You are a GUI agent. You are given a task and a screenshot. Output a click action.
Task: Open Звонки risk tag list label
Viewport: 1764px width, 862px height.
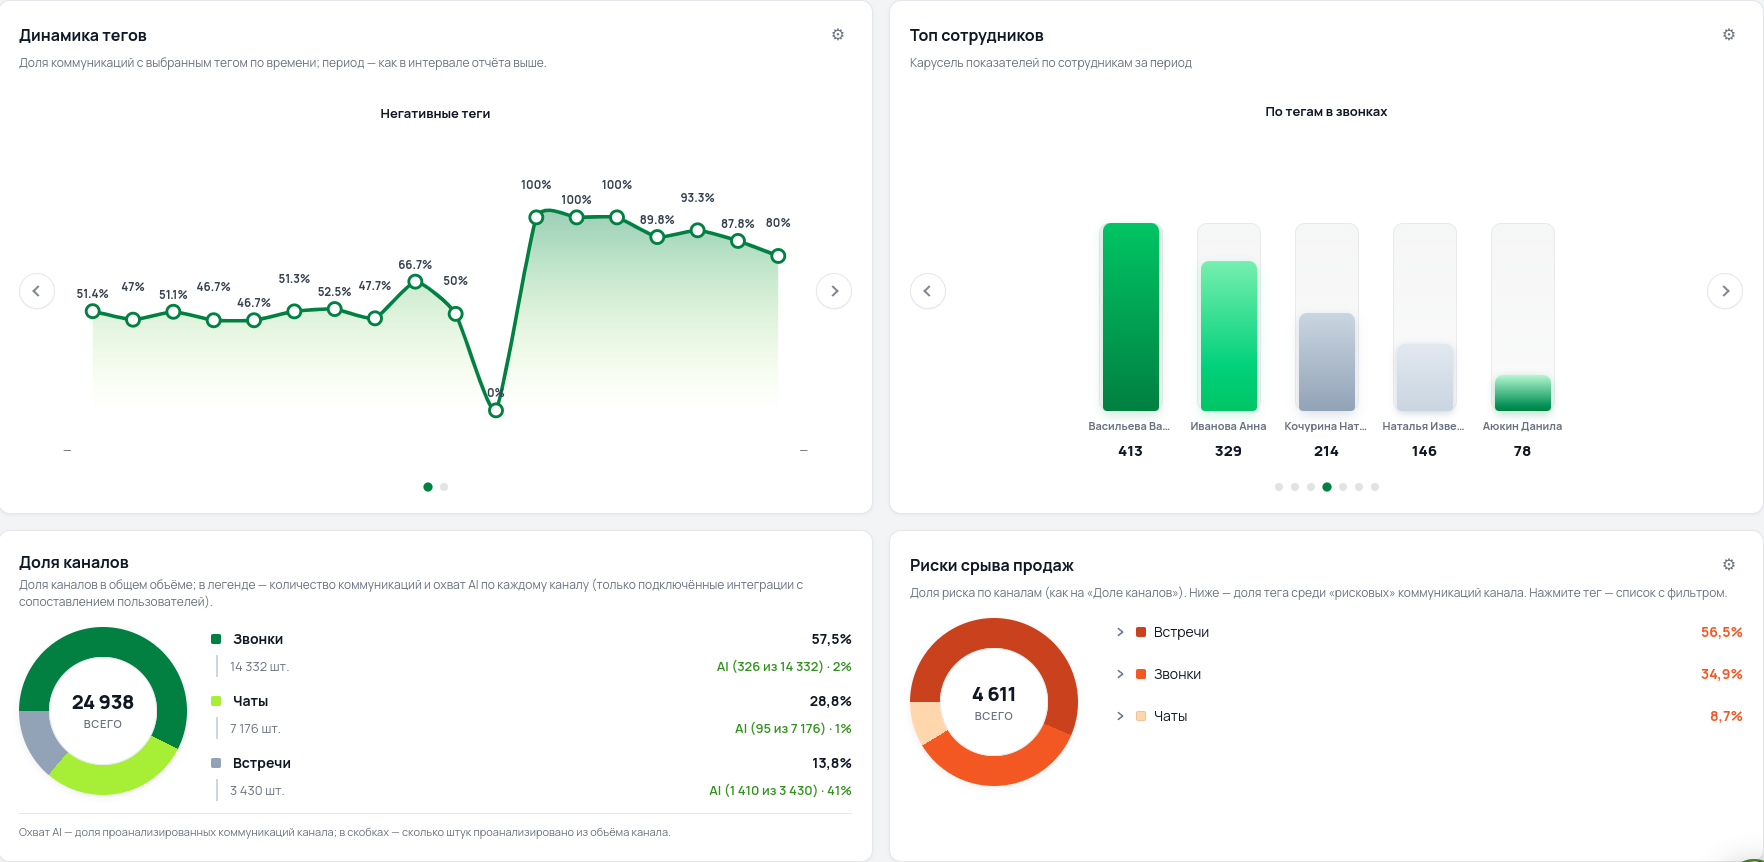click(1177, 674)
